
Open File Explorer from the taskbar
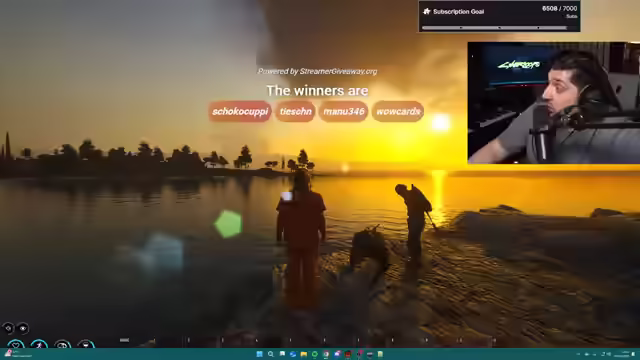pyautogui.click(x=304, y=354)
